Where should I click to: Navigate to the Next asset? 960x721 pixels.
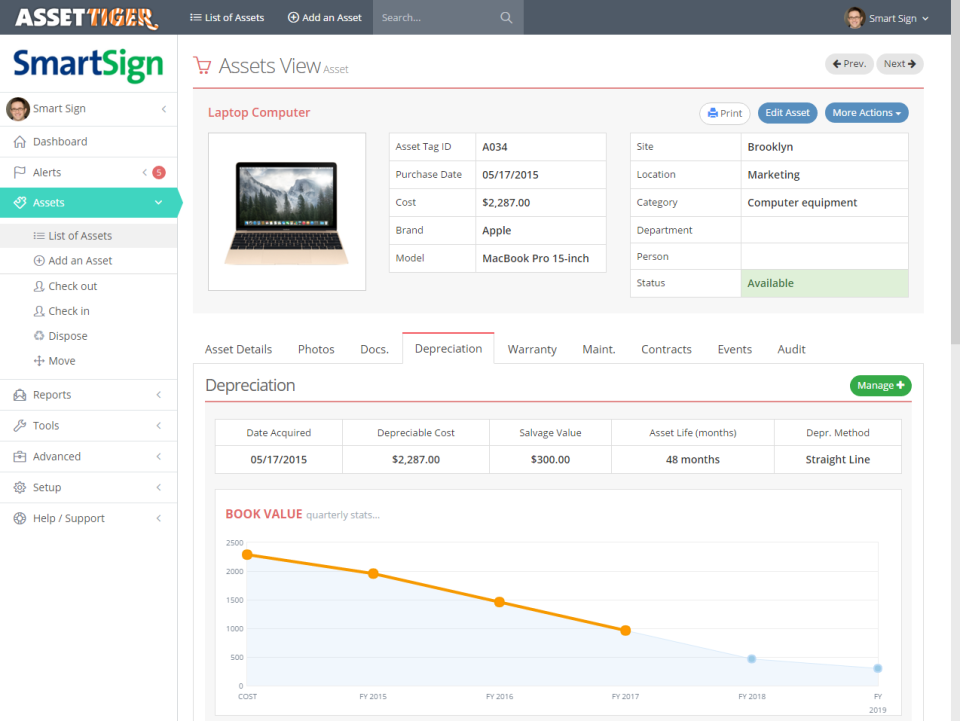pos(899,63)
